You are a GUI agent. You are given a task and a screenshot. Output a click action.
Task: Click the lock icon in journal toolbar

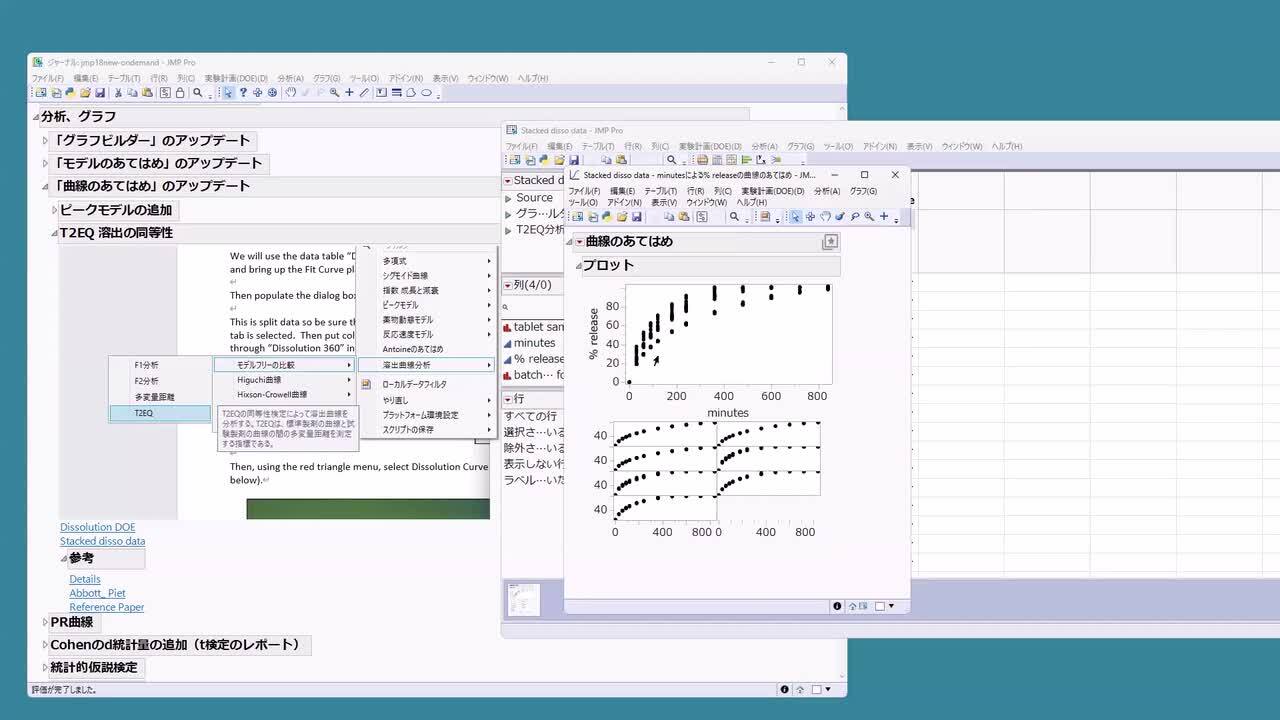coord(180,92)
